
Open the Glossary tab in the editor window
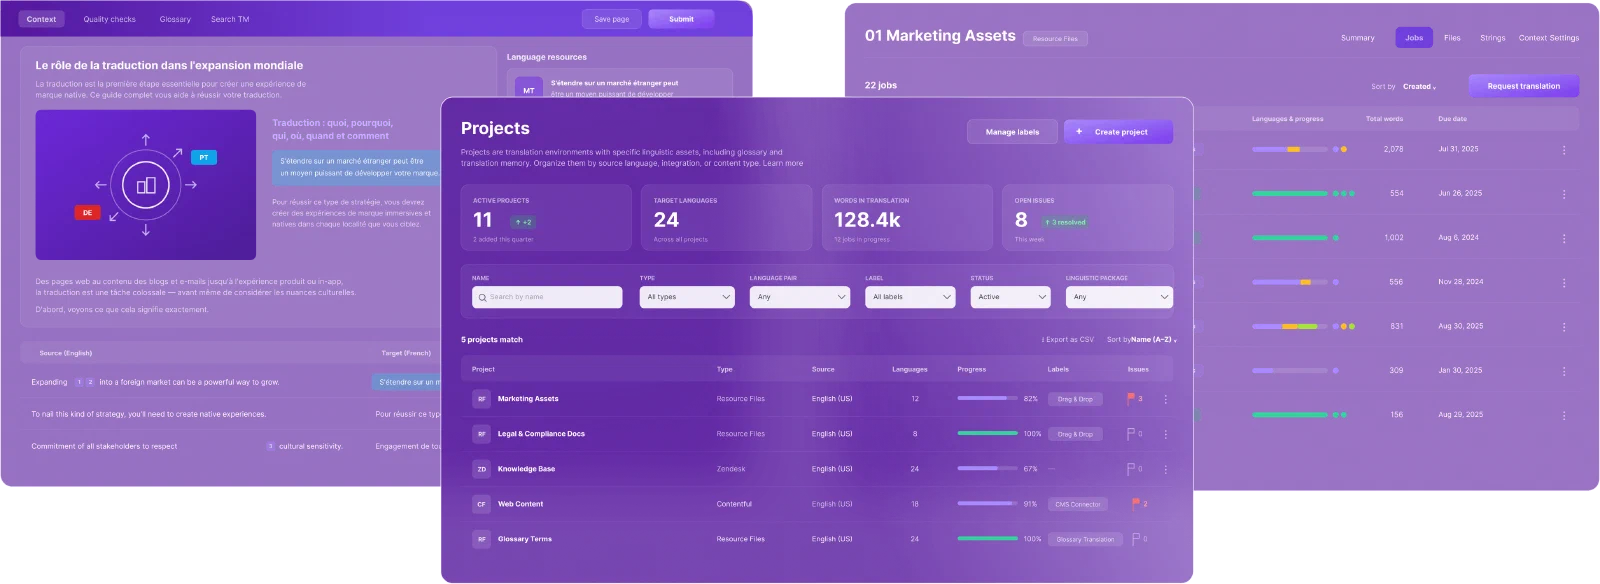coord(175,19)
